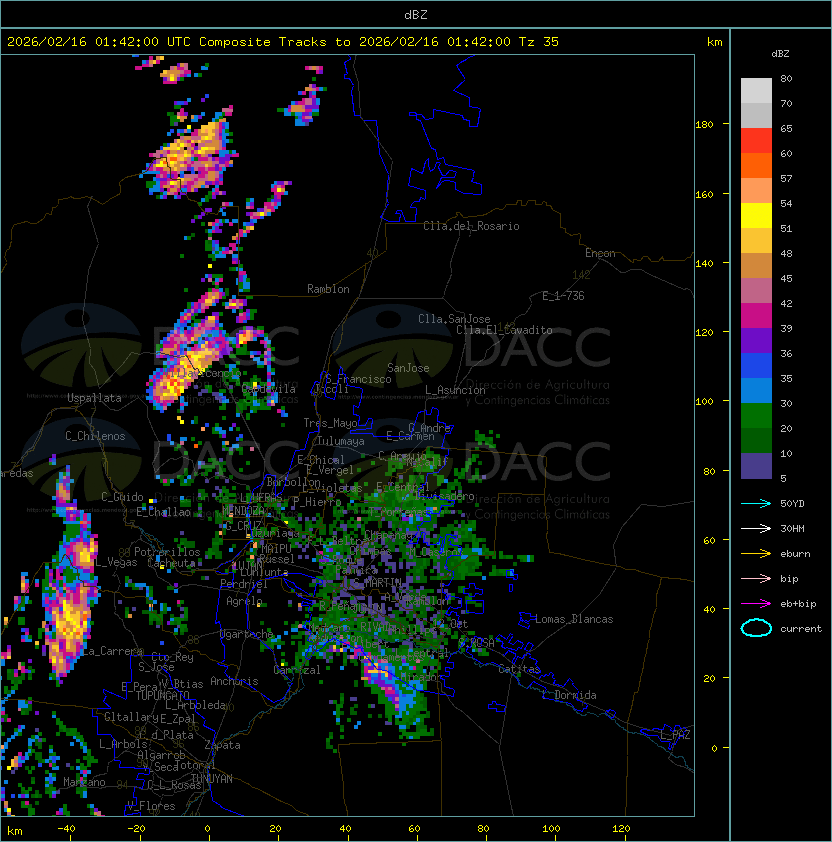
Task: Click the pink bip arrow in legend
Action: point(756,578)
